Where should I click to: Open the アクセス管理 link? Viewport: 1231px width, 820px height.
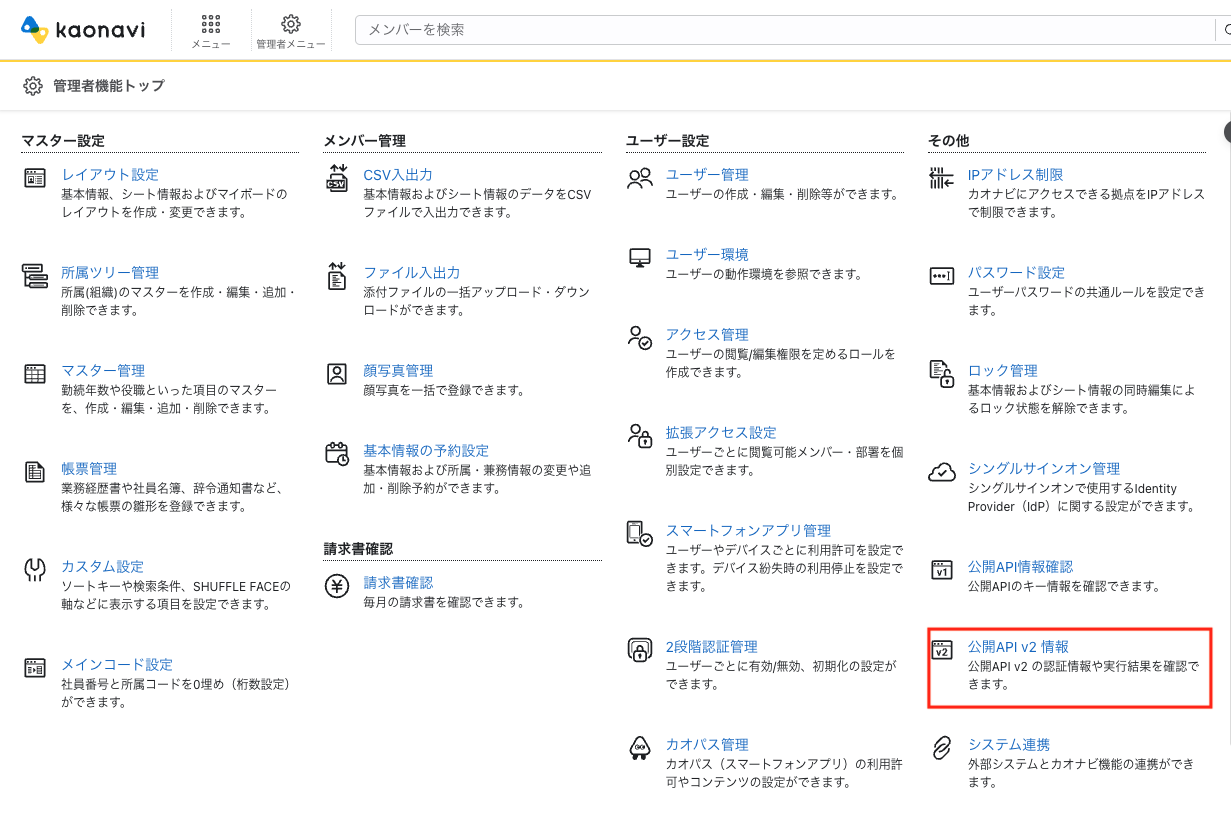pyautogui.click(x=707, y=334)
